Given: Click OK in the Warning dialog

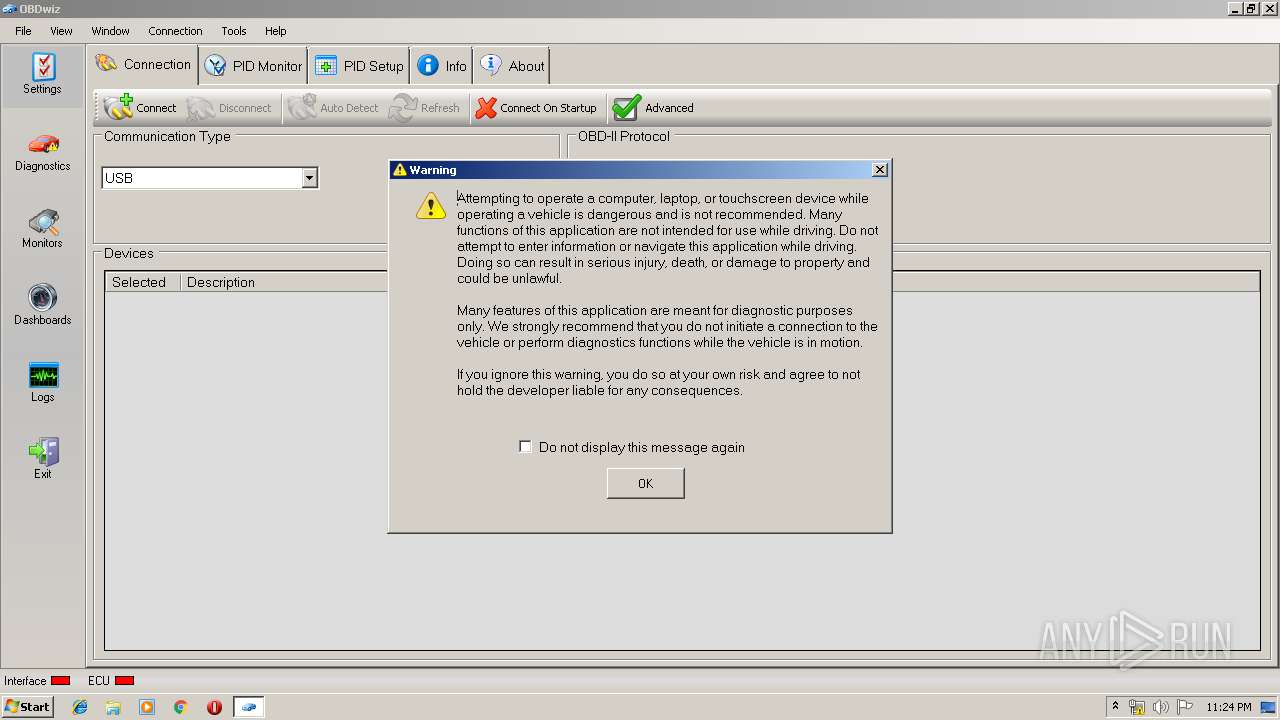Looking at the screenshot, I should pyautogui.click(x=646, y=484).
